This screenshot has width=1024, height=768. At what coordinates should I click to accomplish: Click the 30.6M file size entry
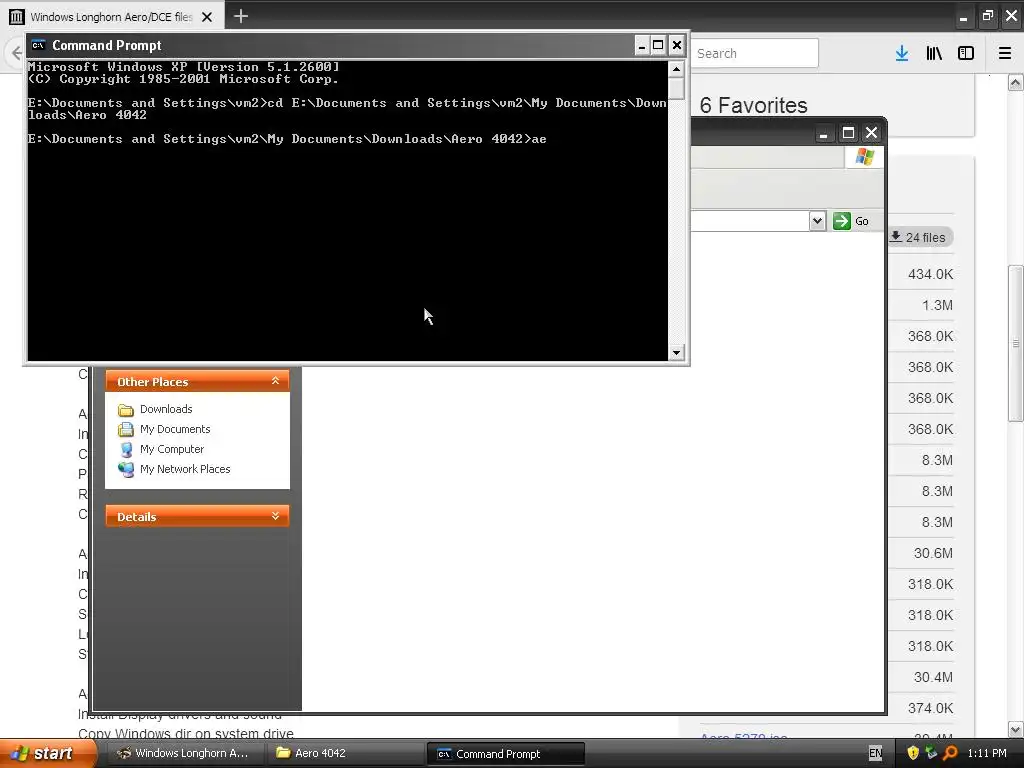pos(933,553)
